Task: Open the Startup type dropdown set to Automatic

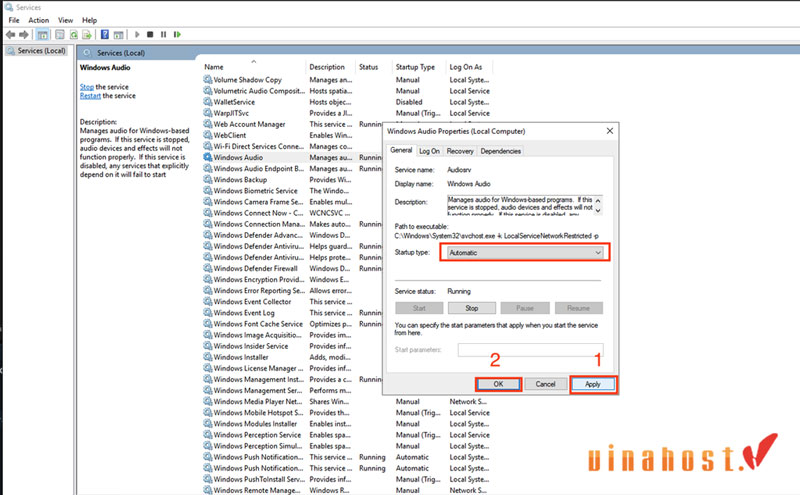Action: [x=526, y=253]
